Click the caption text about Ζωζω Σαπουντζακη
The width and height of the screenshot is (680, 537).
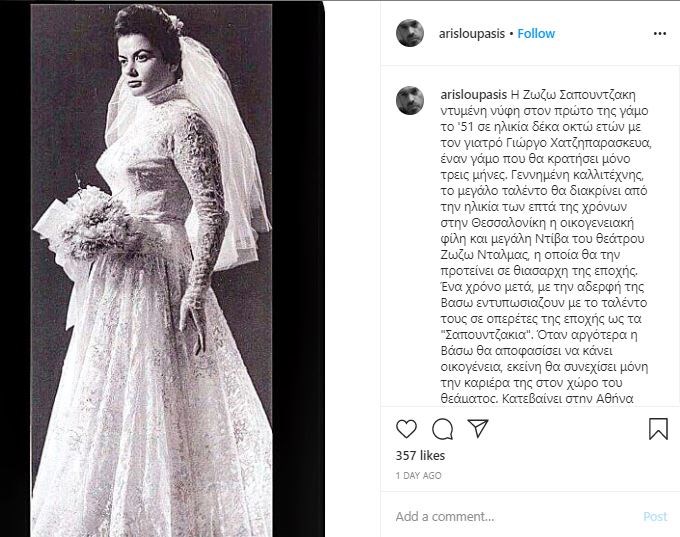(544, 246)
